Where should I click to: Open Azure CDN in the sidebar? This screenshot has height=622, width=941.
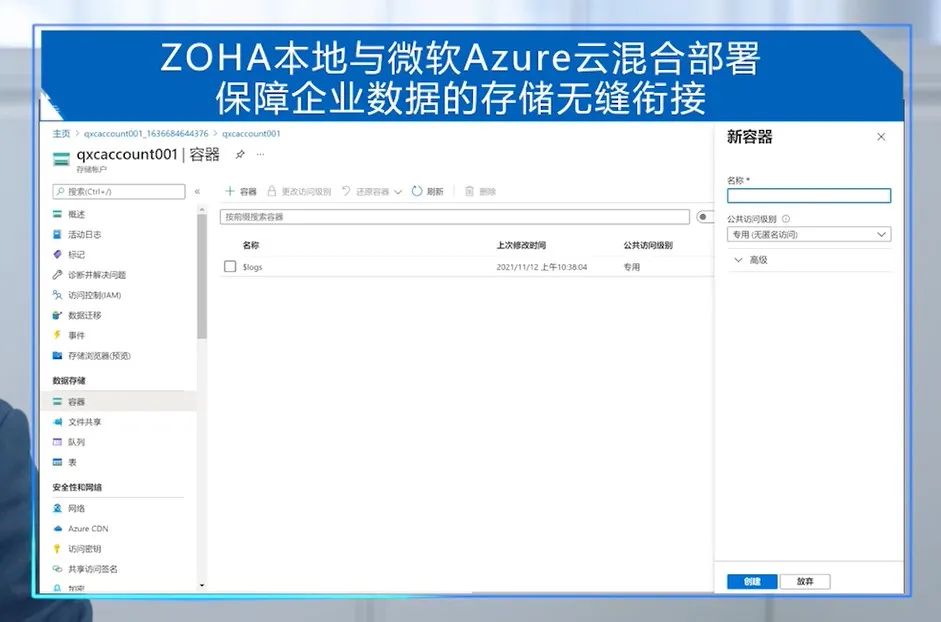click(x=88, y=528)
